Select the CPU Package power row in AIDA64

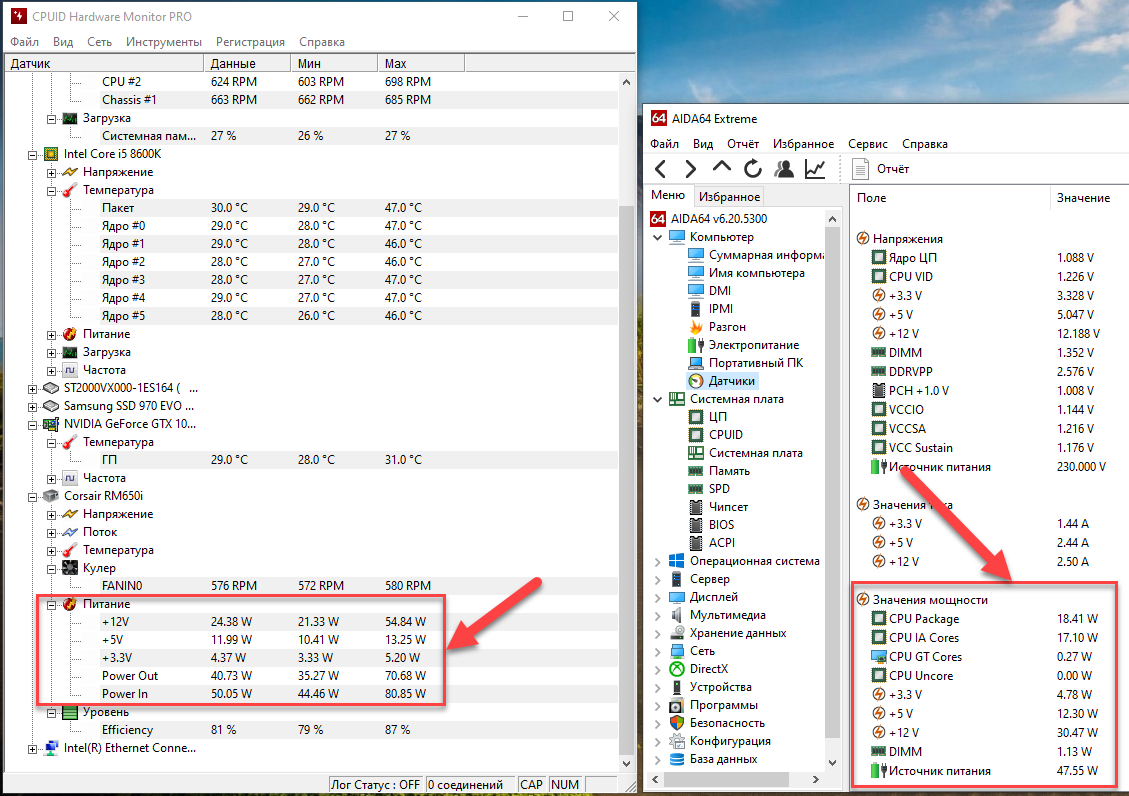[984, 619]
